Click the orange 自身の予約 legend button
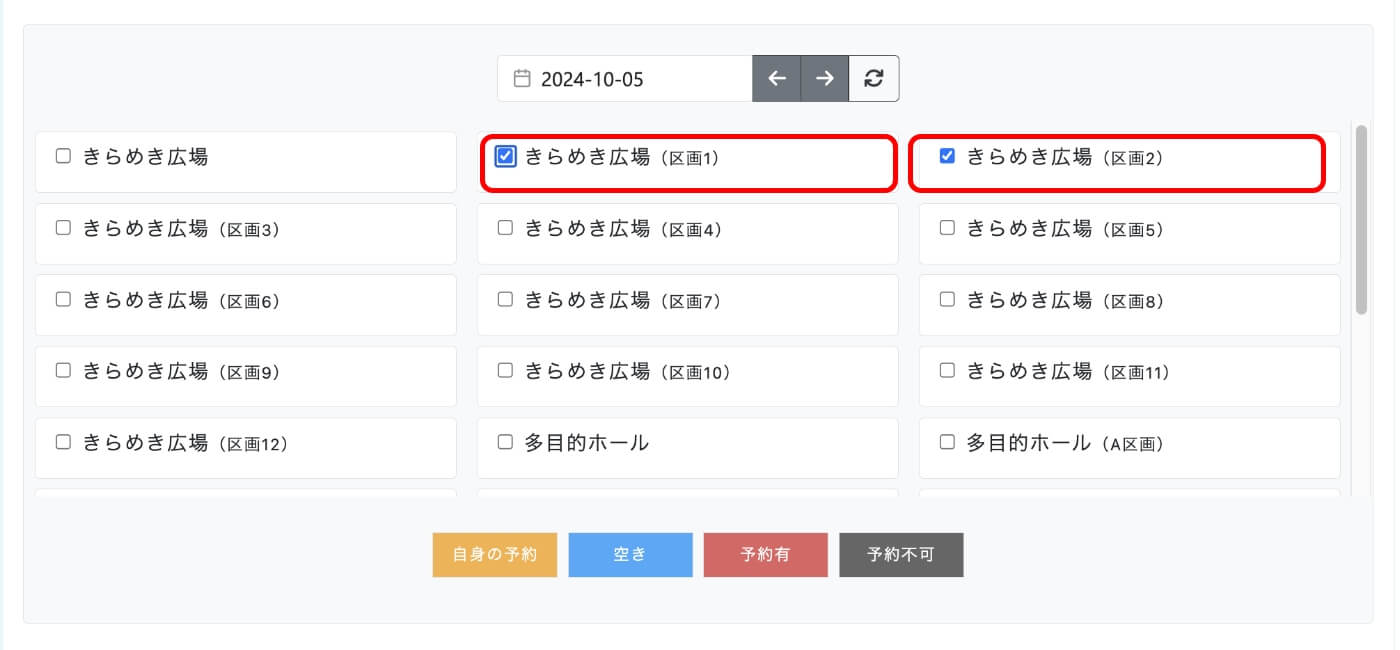The width and height of the screenshot is (1400, 650). (495, 554)
